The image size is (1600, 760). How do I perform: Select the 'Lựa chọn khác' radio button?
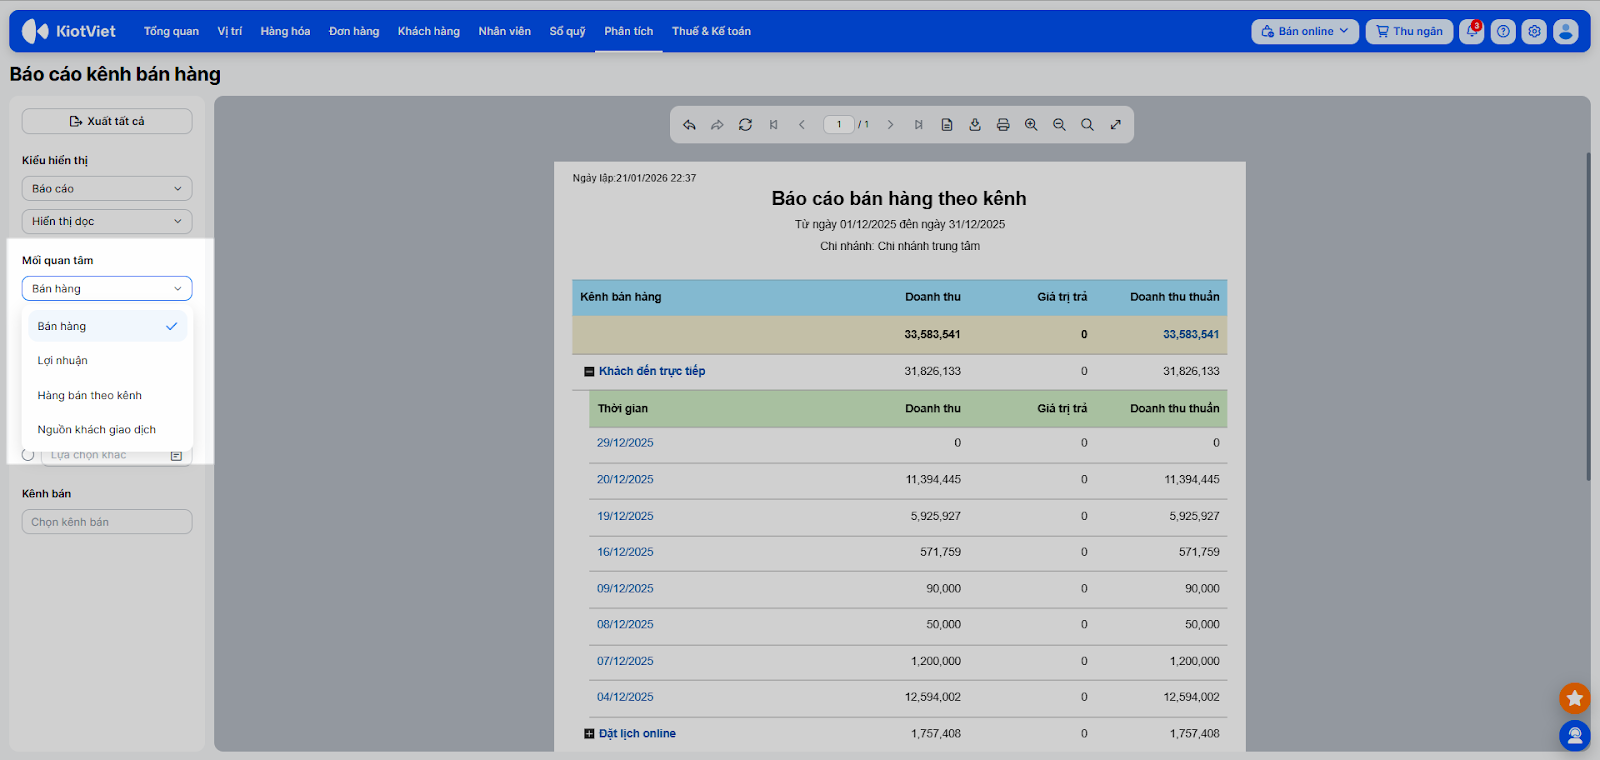click(28, 455)
